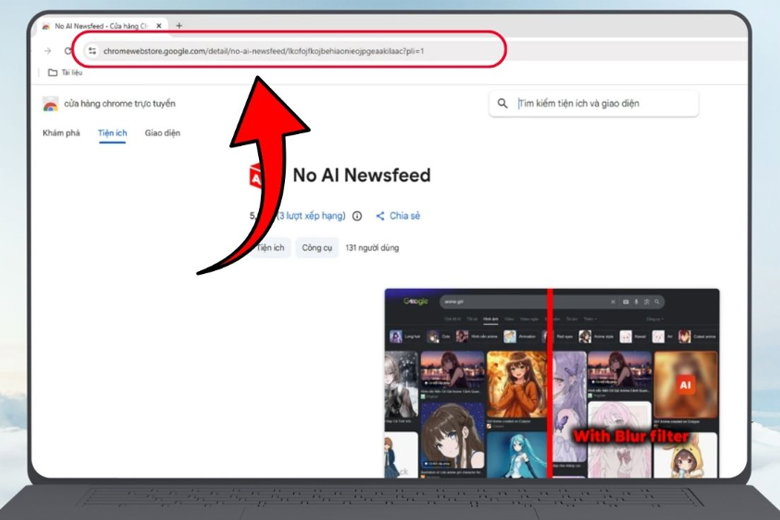Viewport: 780px width, 520px height.
Task: Open a new browser tab
Action: (179, 25)
